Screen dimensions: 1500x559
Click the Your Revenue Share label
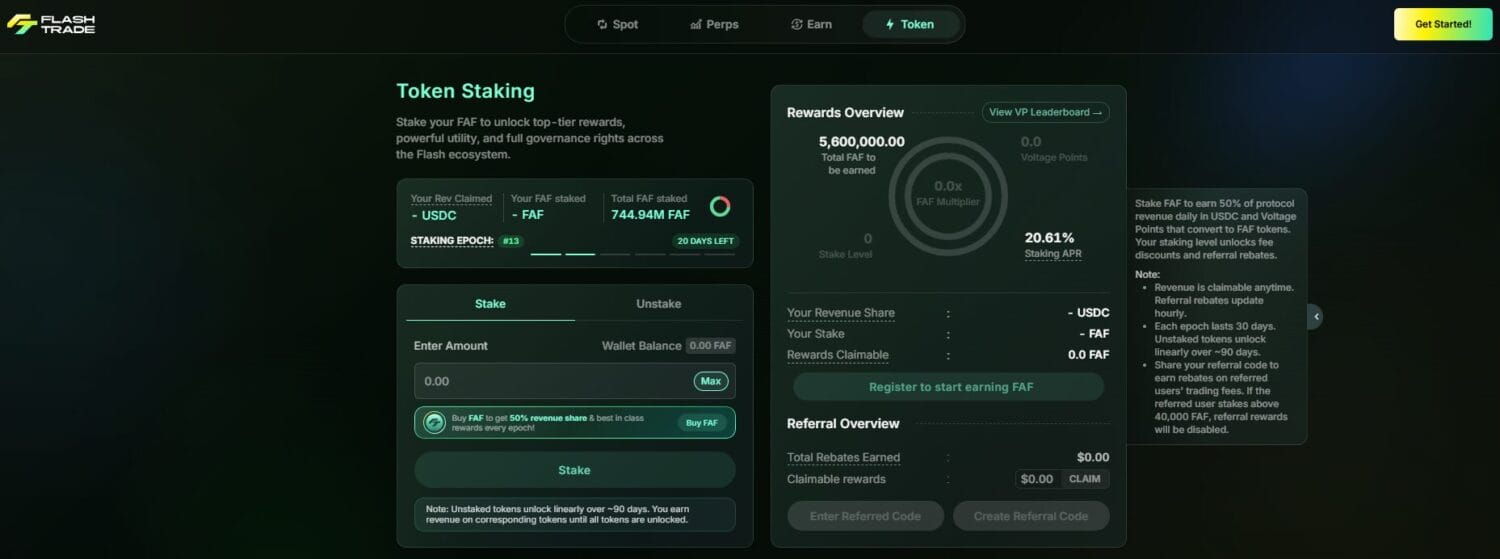point(841,313)
